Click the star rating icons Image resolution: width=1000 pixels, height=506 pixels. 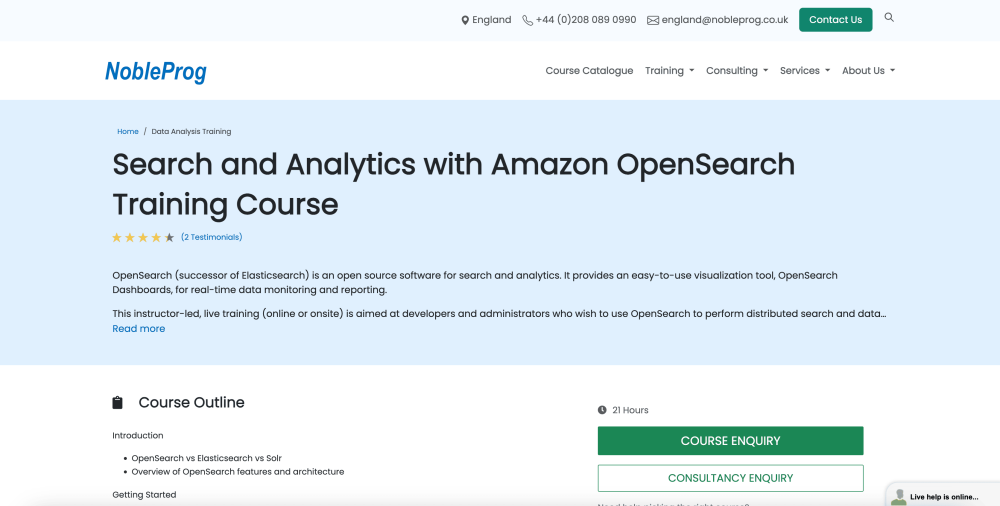click(x=143, y=238)
